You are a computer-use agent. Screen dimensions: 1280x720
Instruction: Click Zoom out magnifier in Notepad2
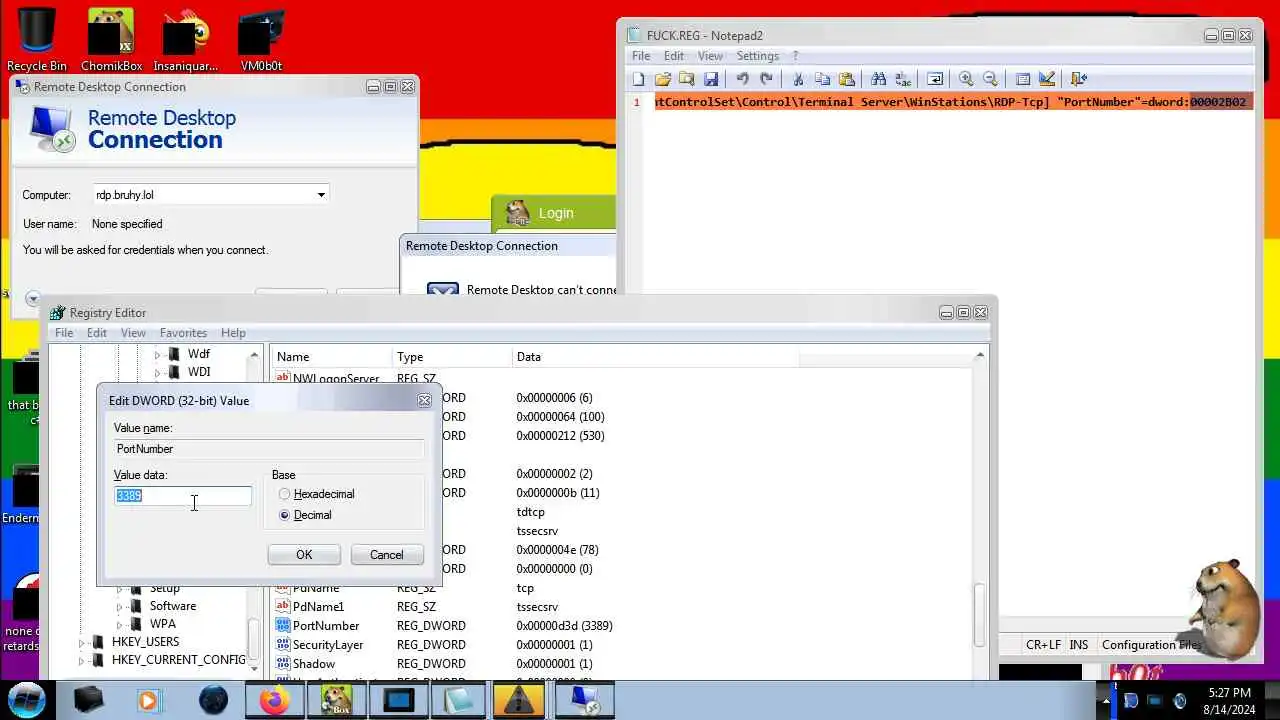[990, 79]
